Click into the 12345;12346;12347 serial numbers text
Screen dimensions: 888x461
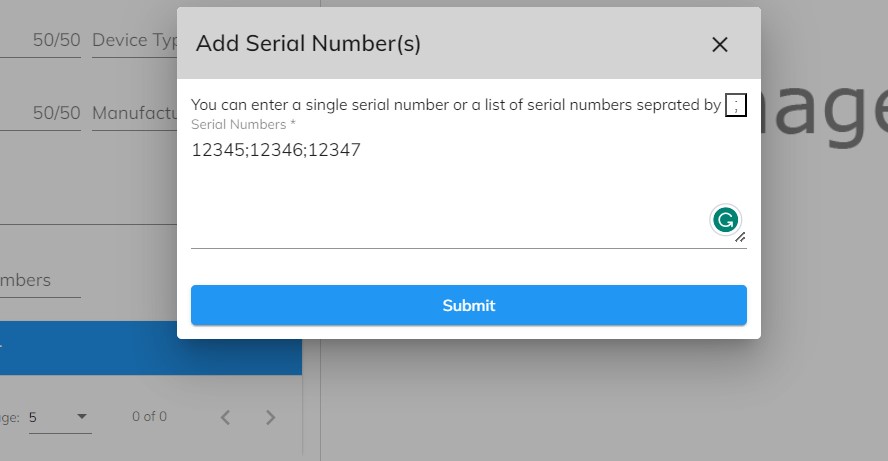(x=276, y=150)
